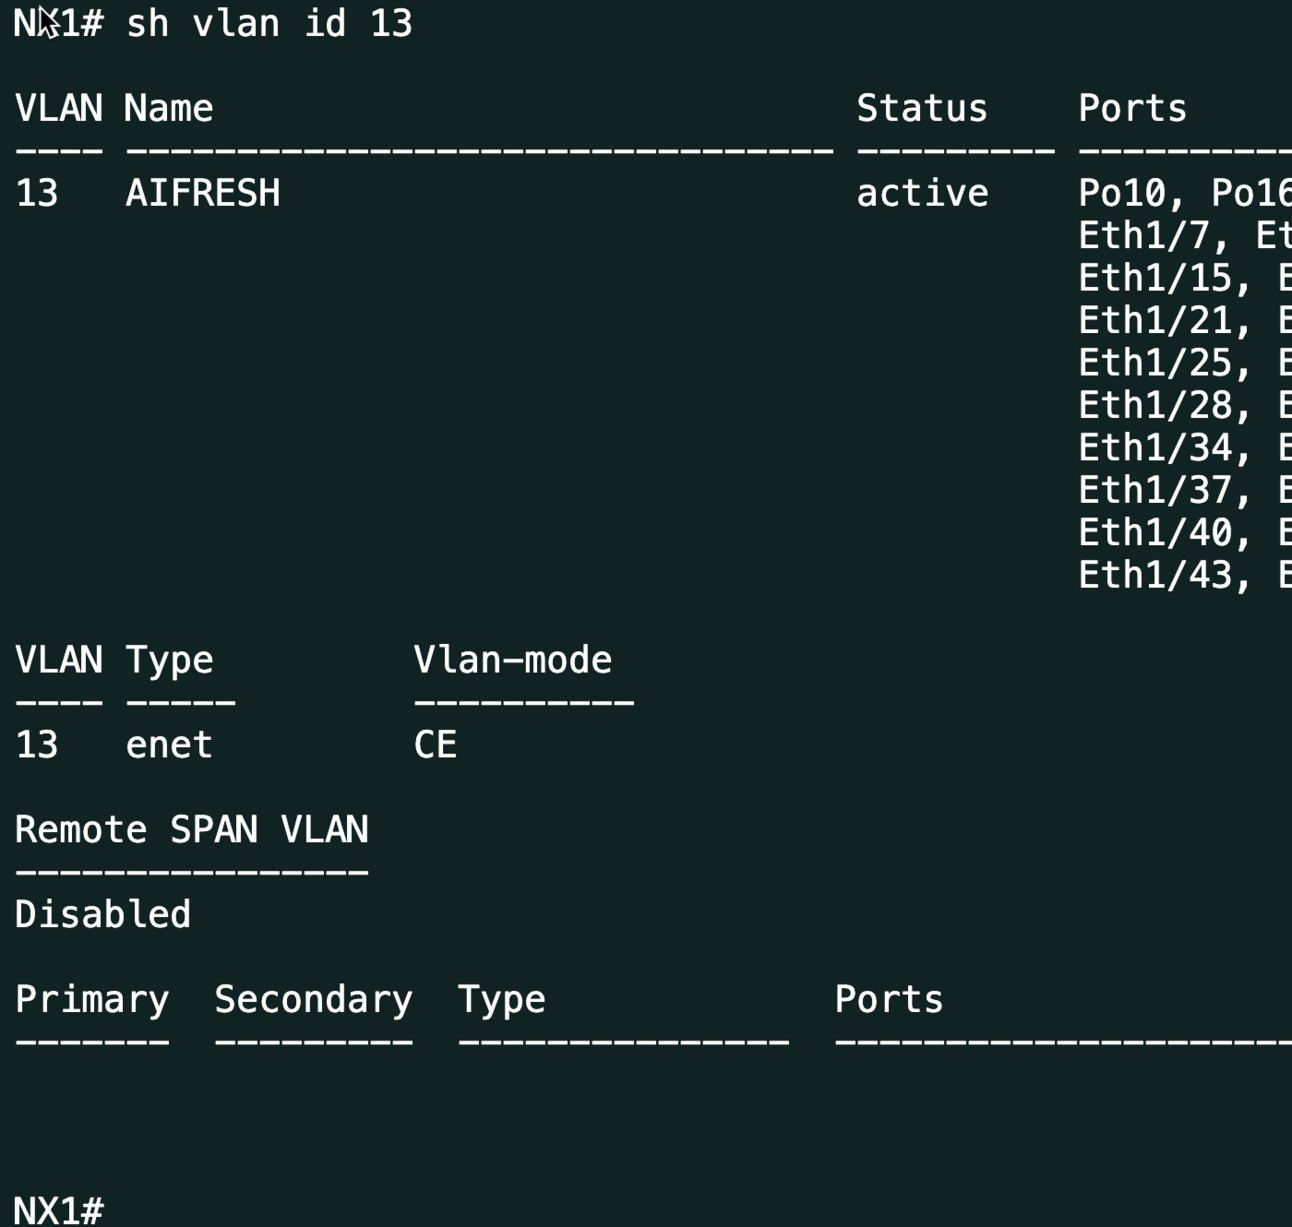
Task: Click the final NX1# prompt line
Action: [x=59, y=1210]
